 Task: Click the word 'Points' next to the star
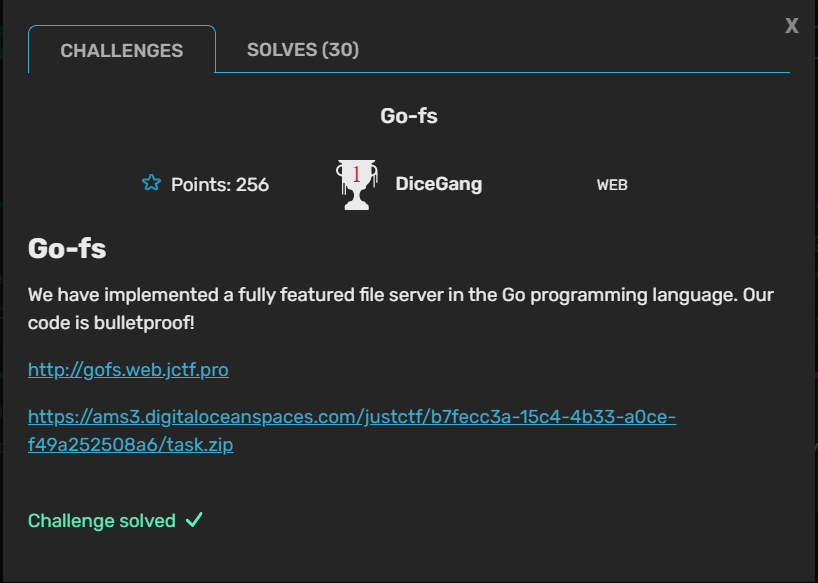pyautogui.click(x=200, y=184)
